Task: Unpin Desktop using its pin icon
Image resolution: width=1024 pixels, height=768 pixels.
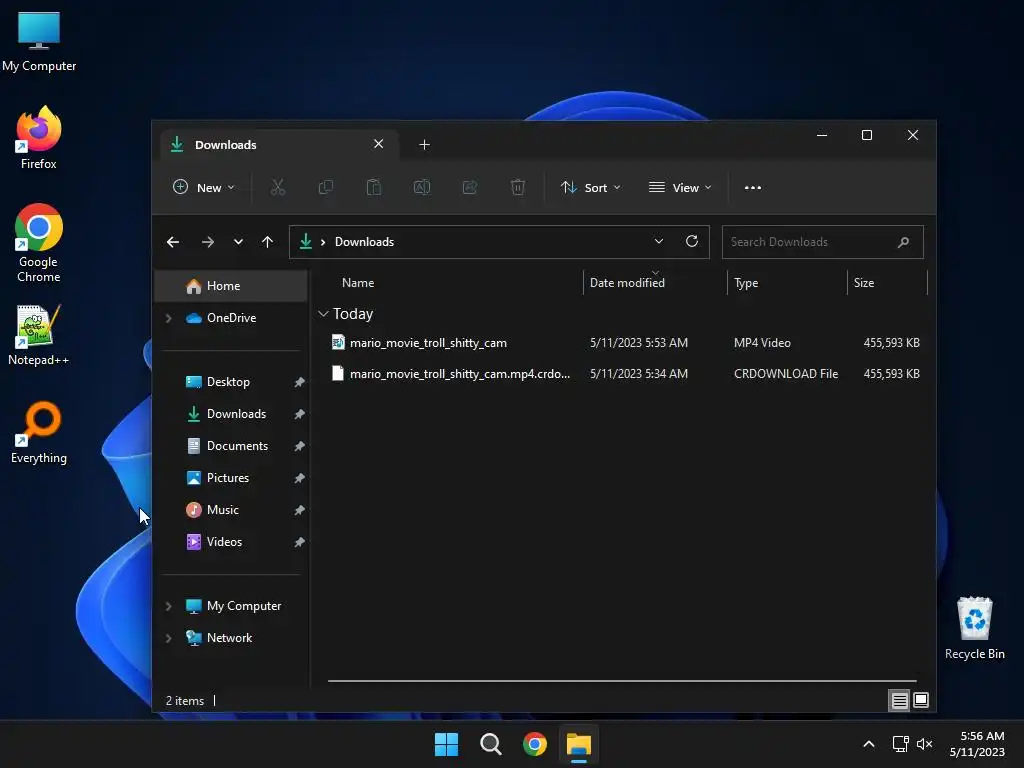Action: click(x=299, y=382)
